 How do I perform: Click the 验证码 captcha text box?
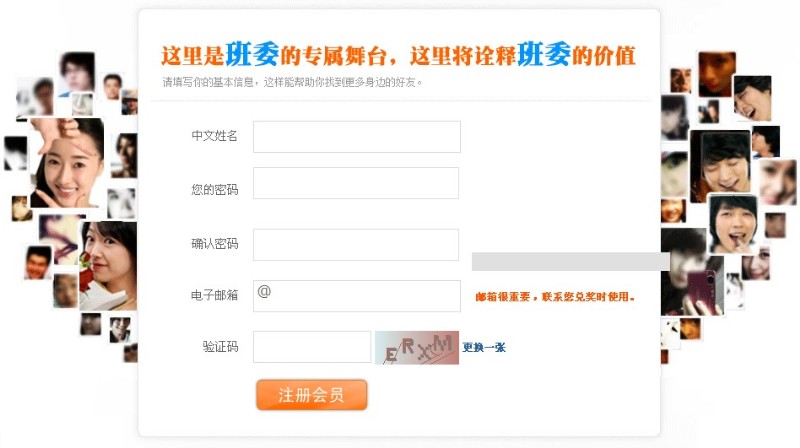[312, 347]
